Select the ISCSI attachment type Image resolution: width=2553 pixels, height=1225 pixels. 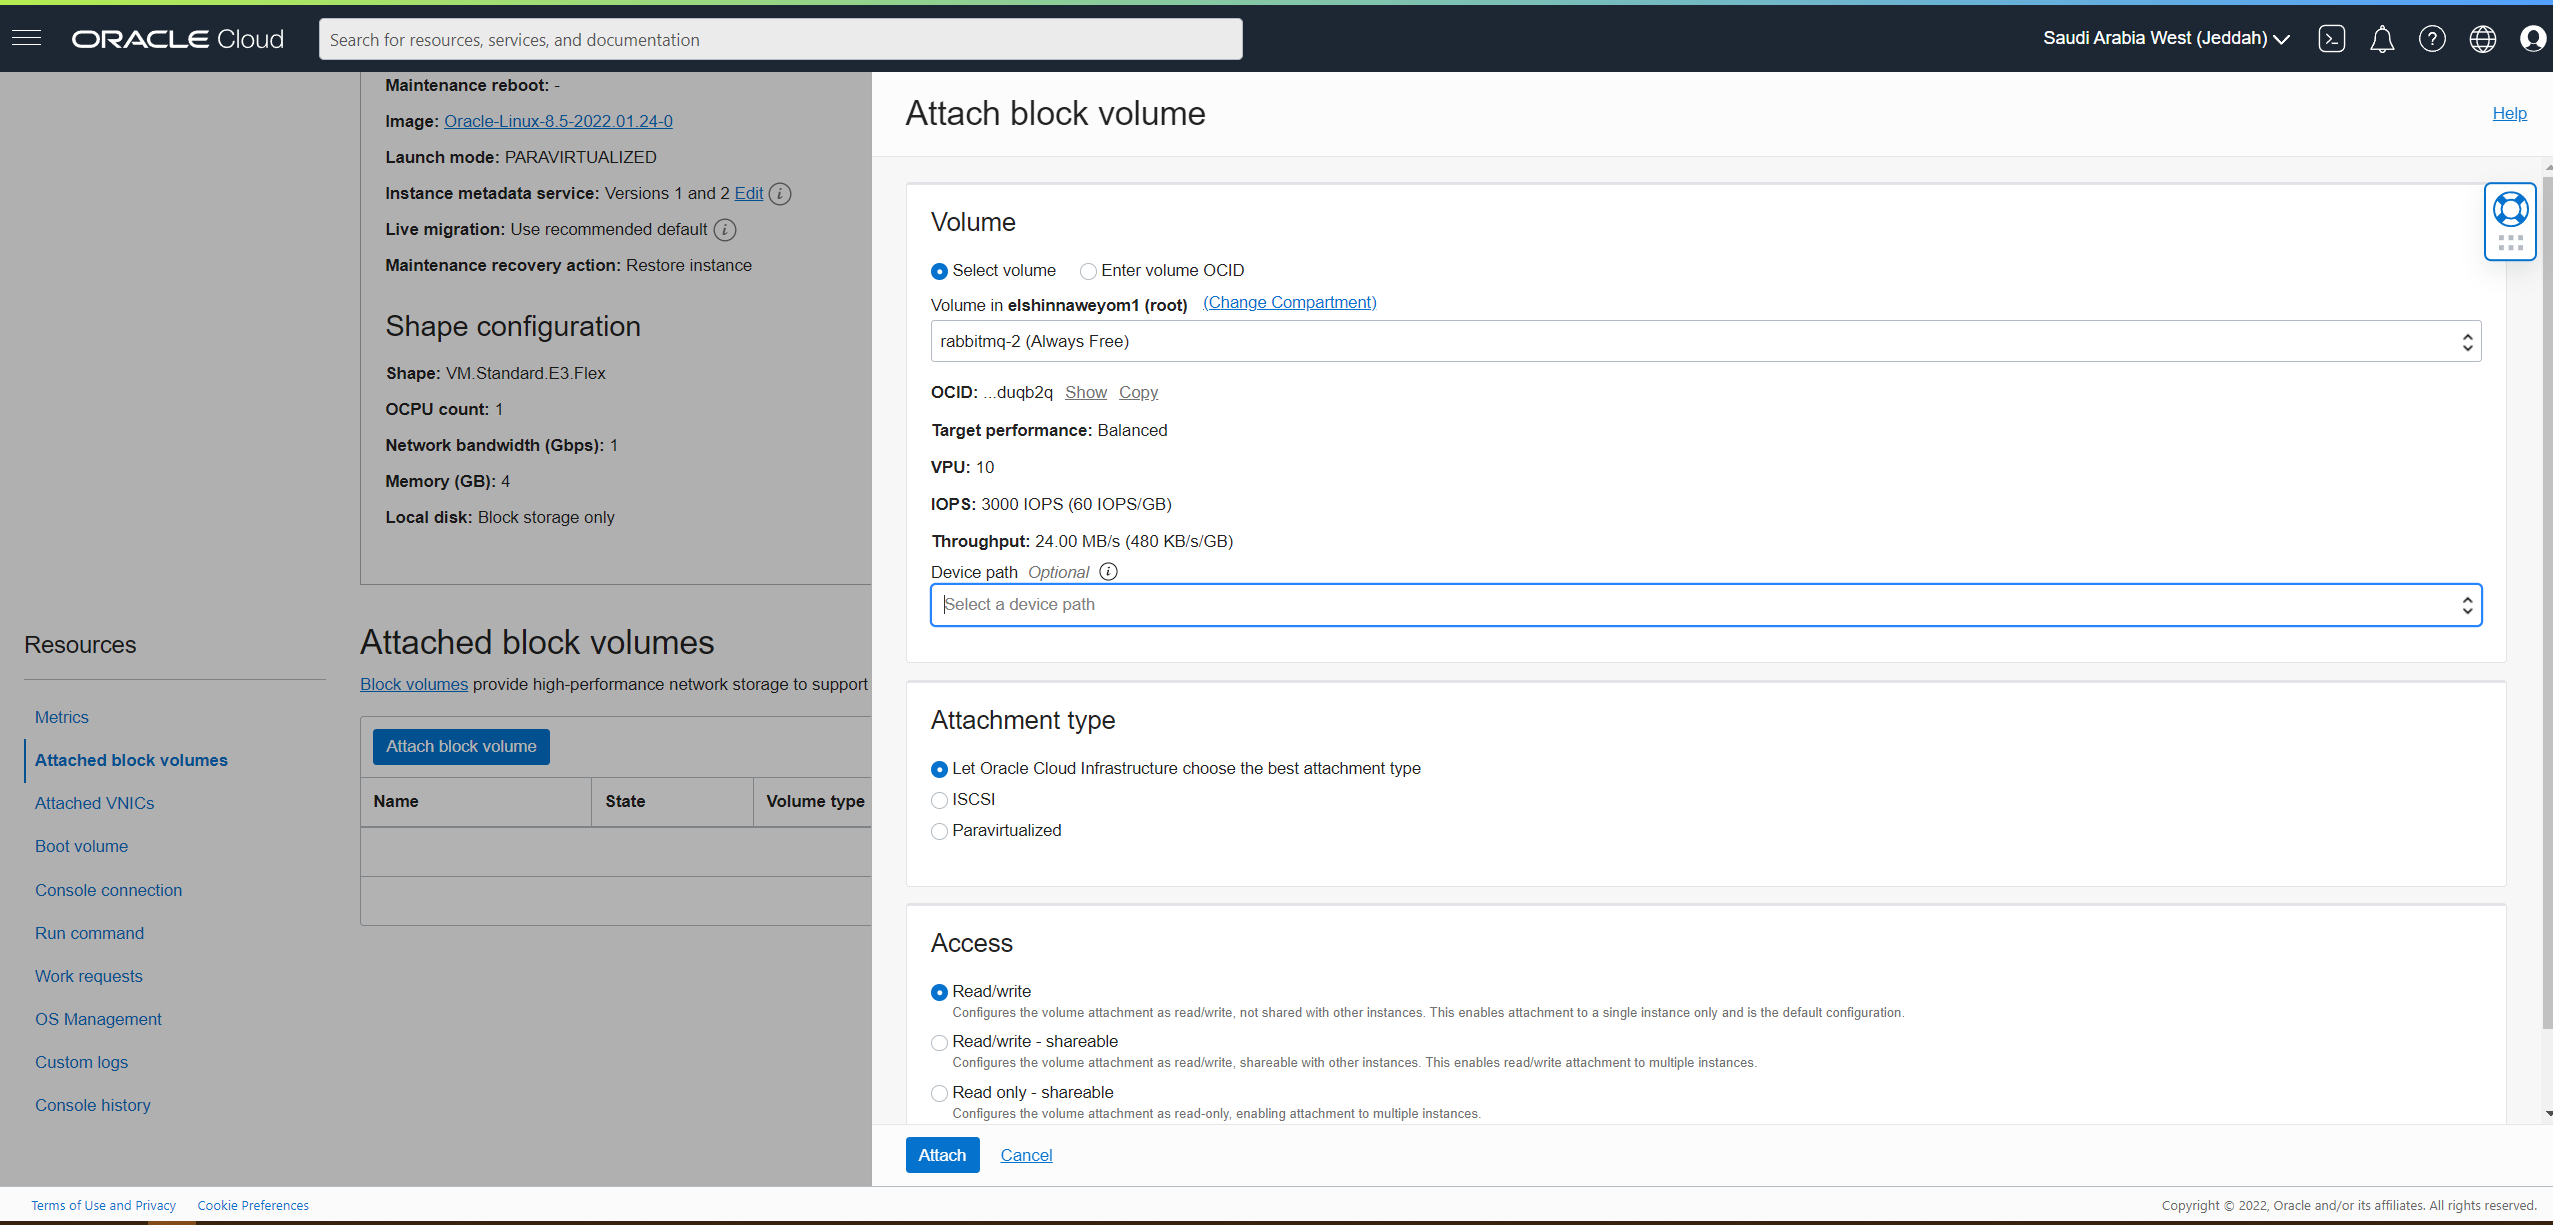[x=939, y=800]
